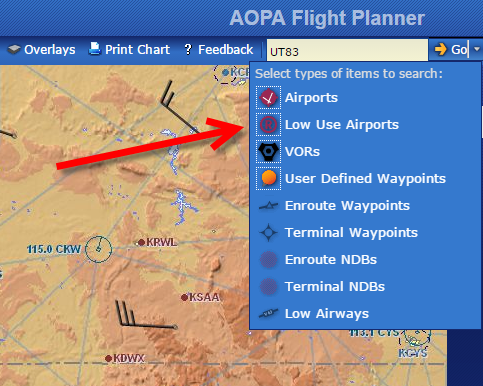The image size is (483, 386).
Task: Open the dropdown arrow next to Go
Action: tap(477, 49)
